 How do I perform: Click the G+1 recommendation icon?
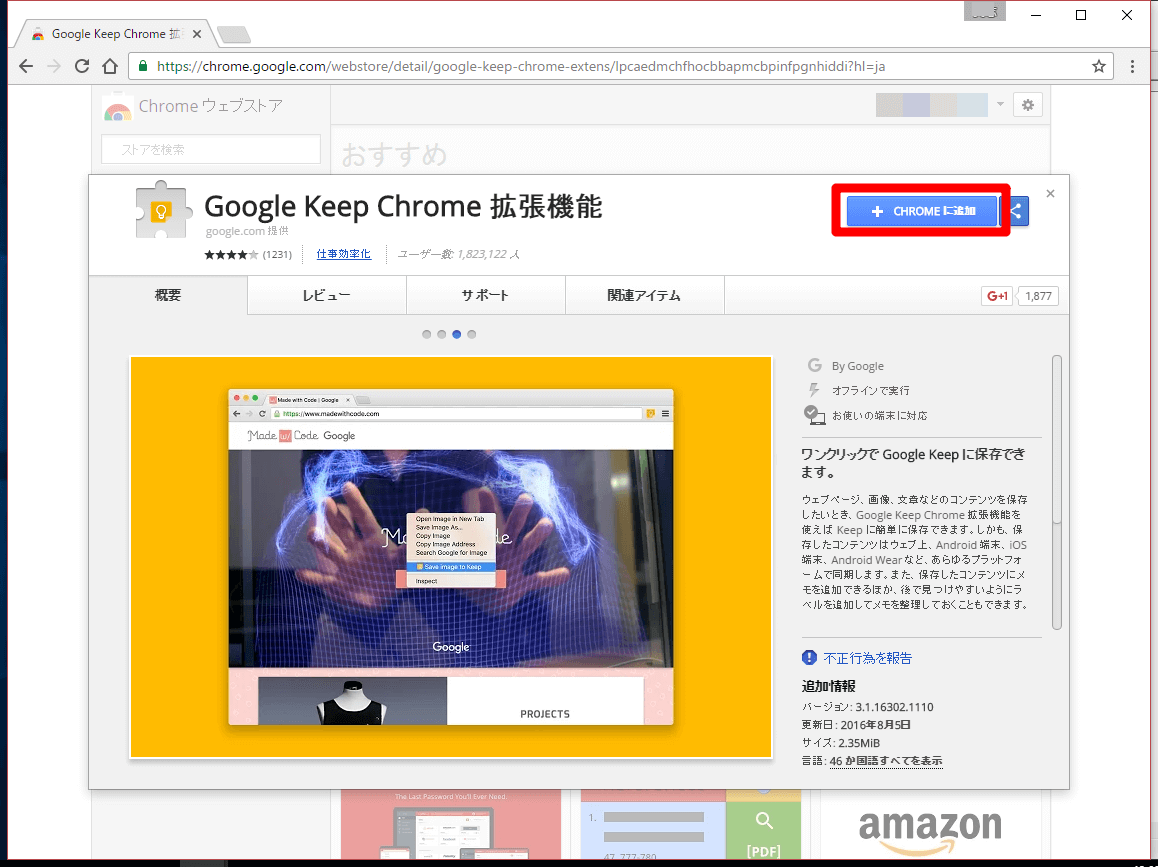pos(996,295)
